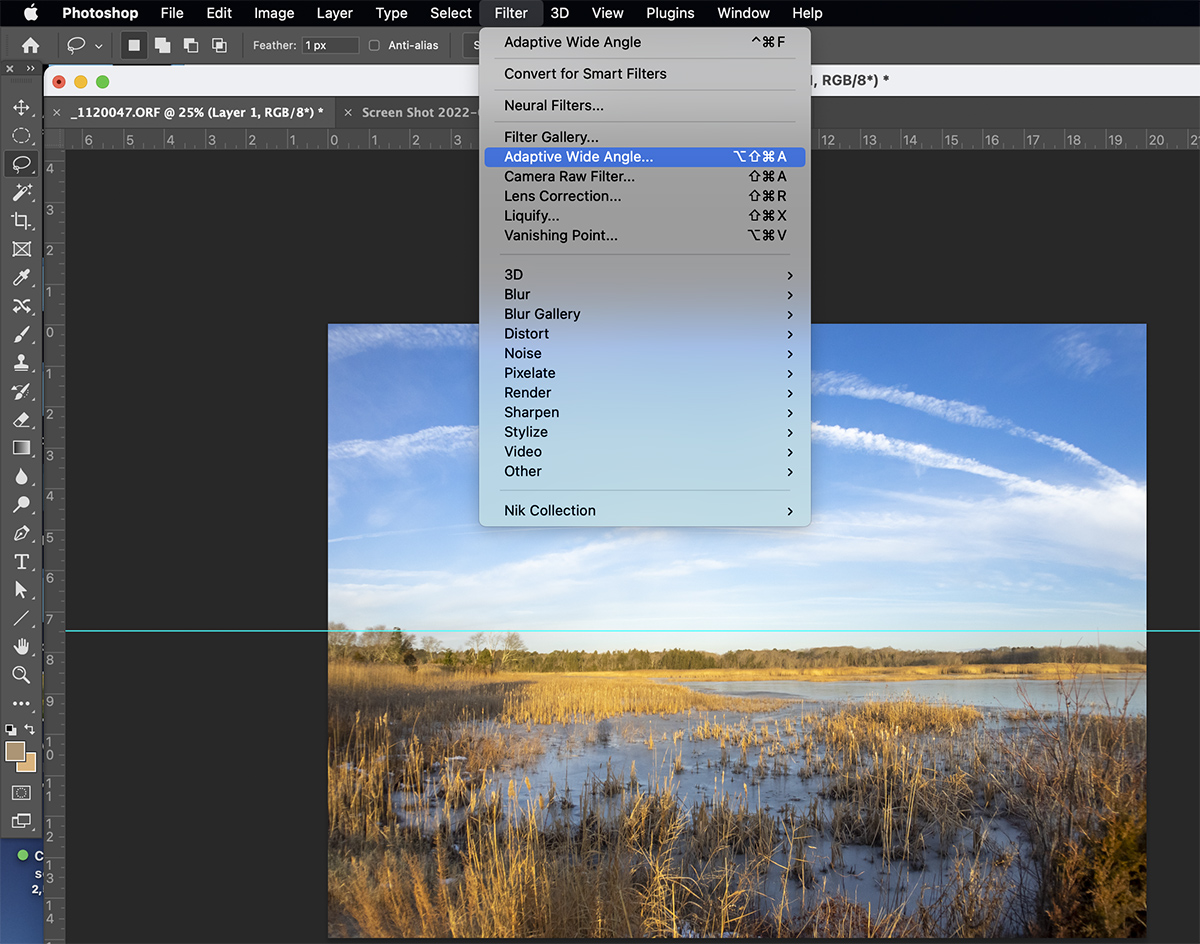Click the Zoom tool magnifier
Screen dimensions: 1200x944
(x=21, y=675)
